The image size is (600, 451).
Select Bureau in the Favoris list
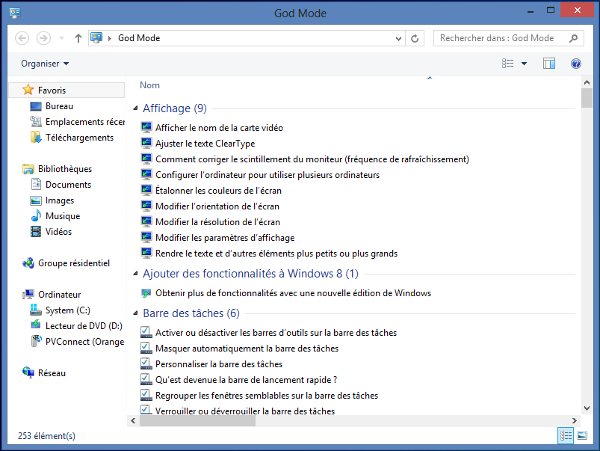[58, 105]
